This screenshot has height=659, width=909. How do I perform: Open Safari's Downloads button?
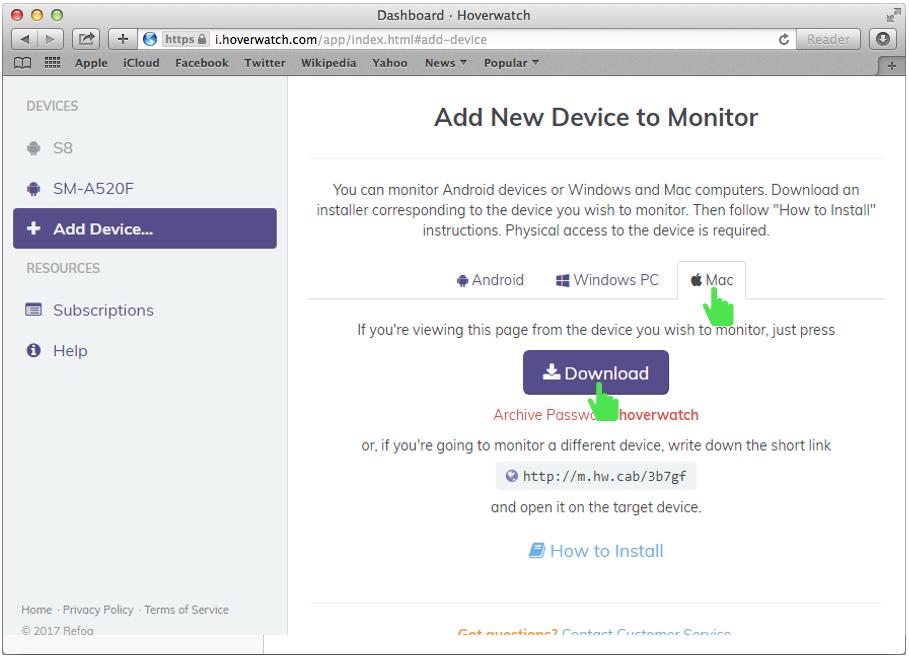[883, 39]
